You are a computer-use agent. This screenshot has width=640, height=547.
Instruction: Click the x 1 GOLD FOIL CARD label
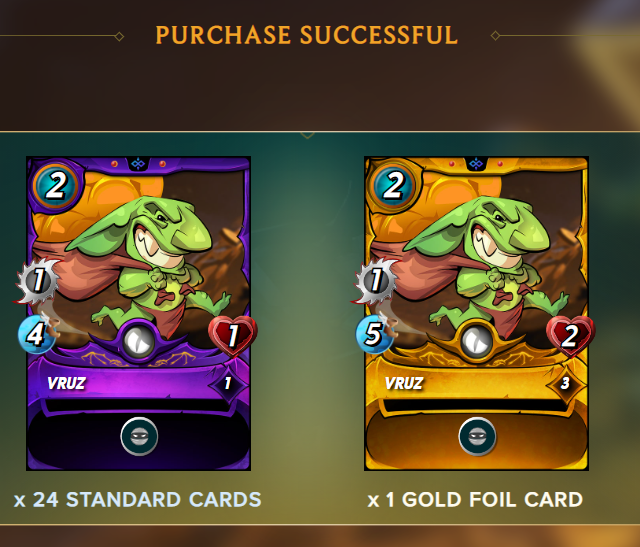tap(475, 500)
